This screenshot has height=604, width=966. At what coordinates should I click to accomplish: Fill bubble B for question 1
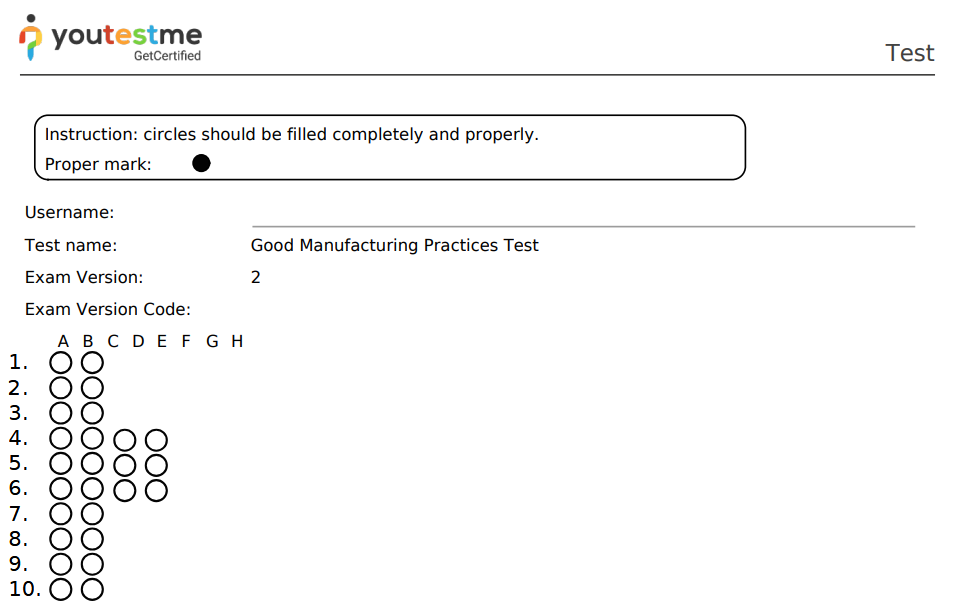click(92, 362)
